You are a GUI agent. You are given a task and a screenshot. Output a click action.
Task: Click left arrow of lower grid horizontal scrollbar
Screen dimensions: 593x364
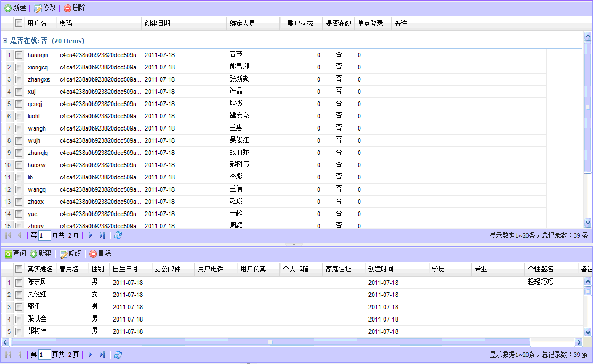click(x=5, y=342)
